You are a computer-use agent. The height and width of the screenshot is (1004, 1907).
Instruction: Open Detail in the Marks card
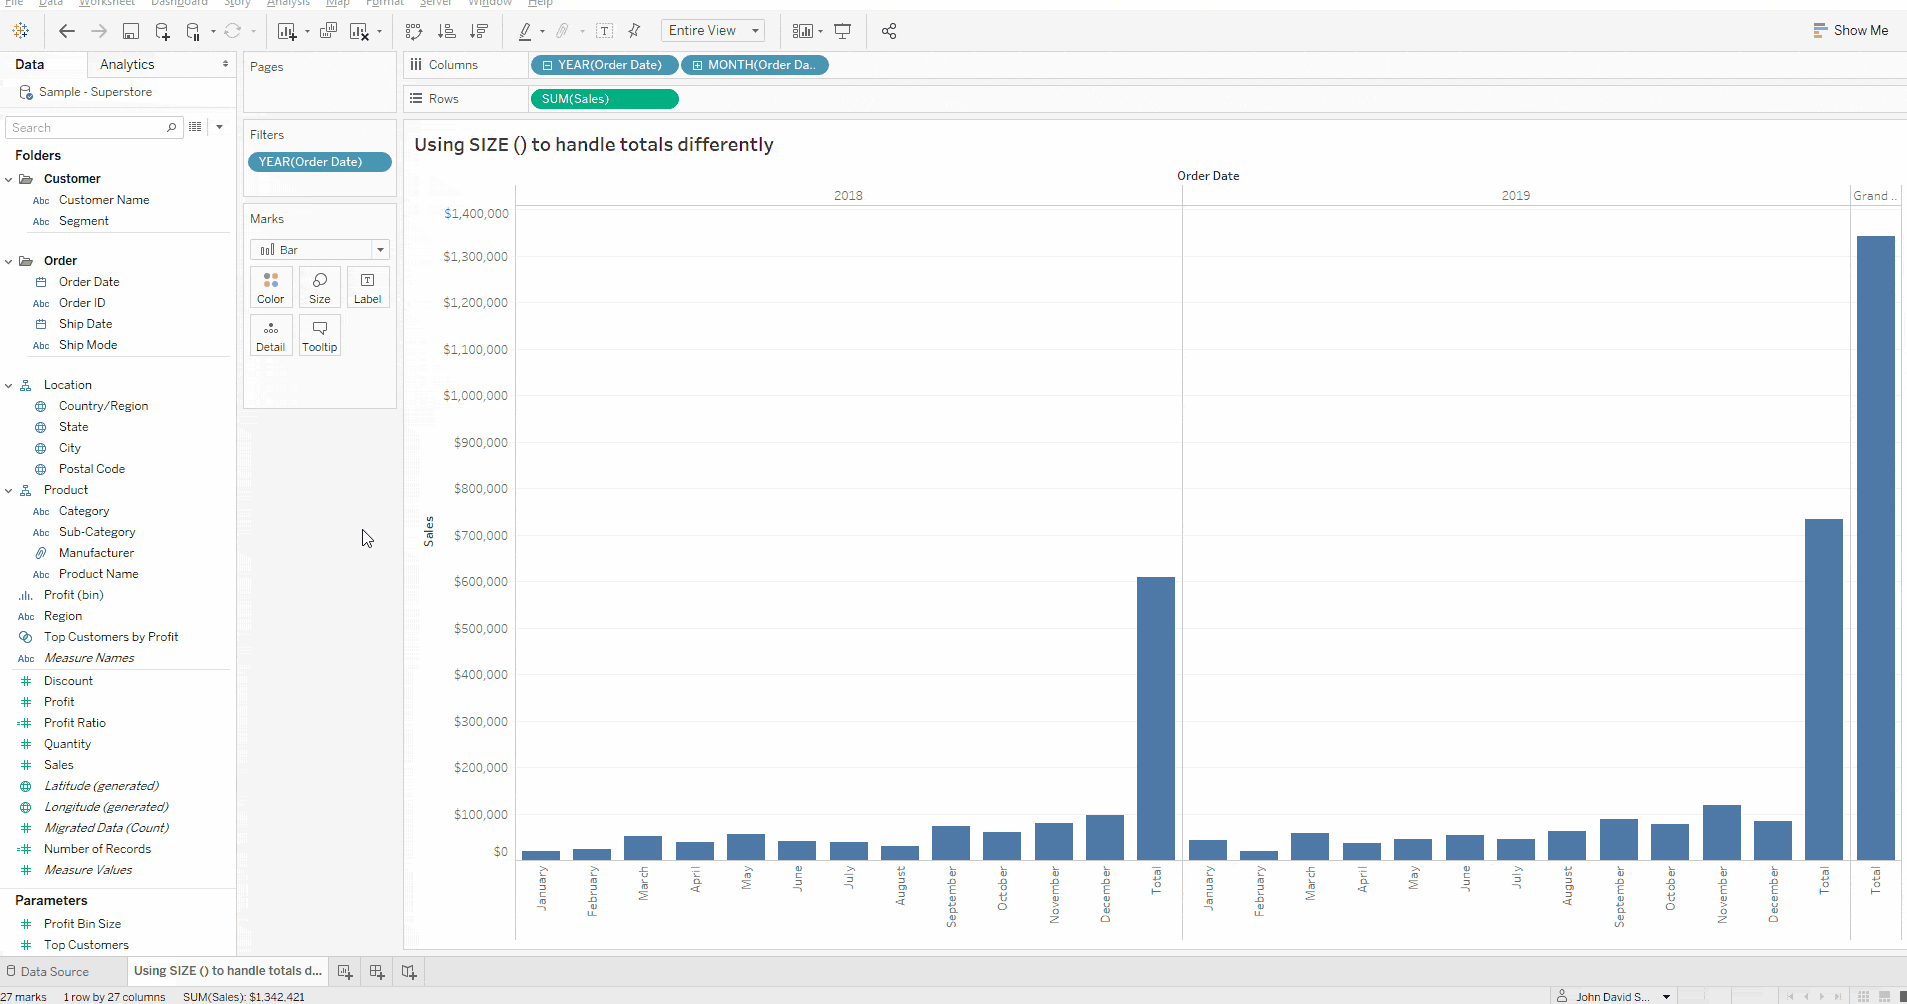(x=271, y=335)
